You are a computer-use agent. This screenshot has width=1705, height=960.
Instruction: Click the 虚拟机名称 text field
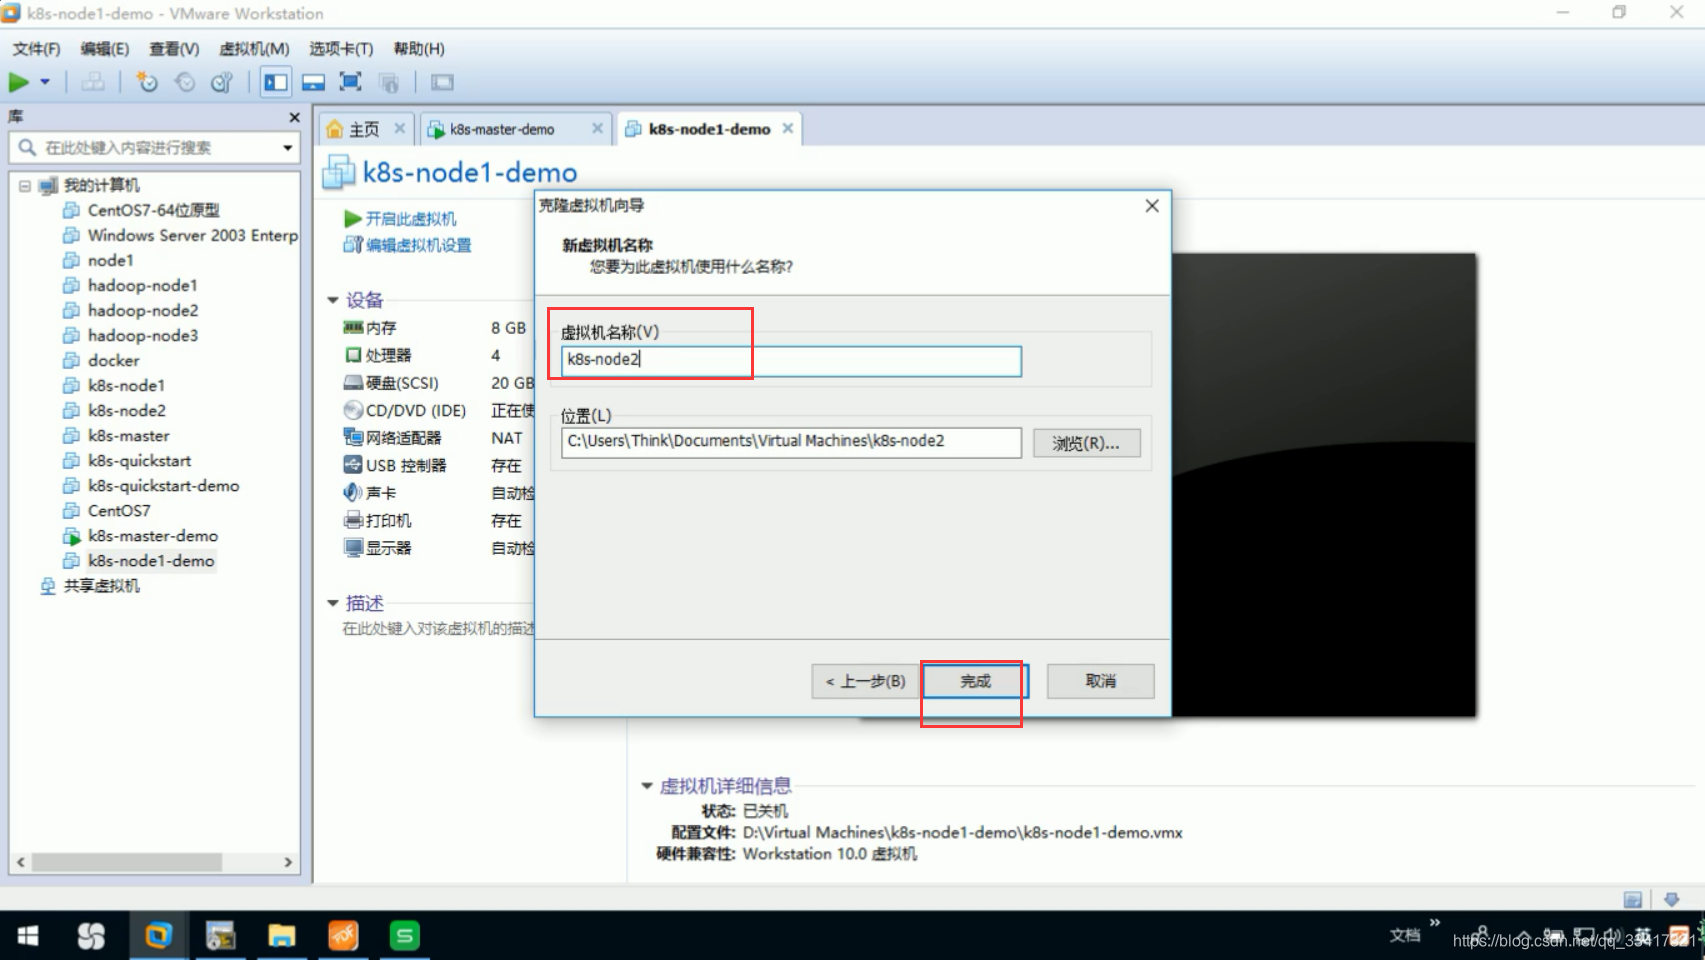click(791, 360)
